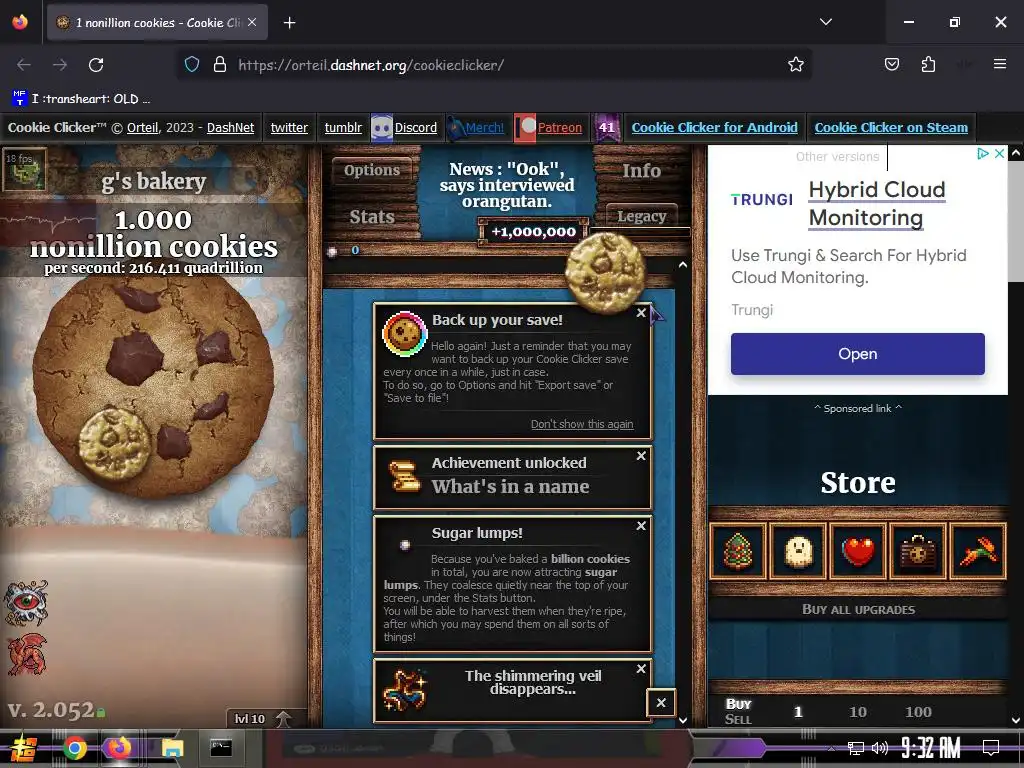Viewport: 1024px width, 768px height.
Task: Save to Pocket icon
Action: click(891, 65)
